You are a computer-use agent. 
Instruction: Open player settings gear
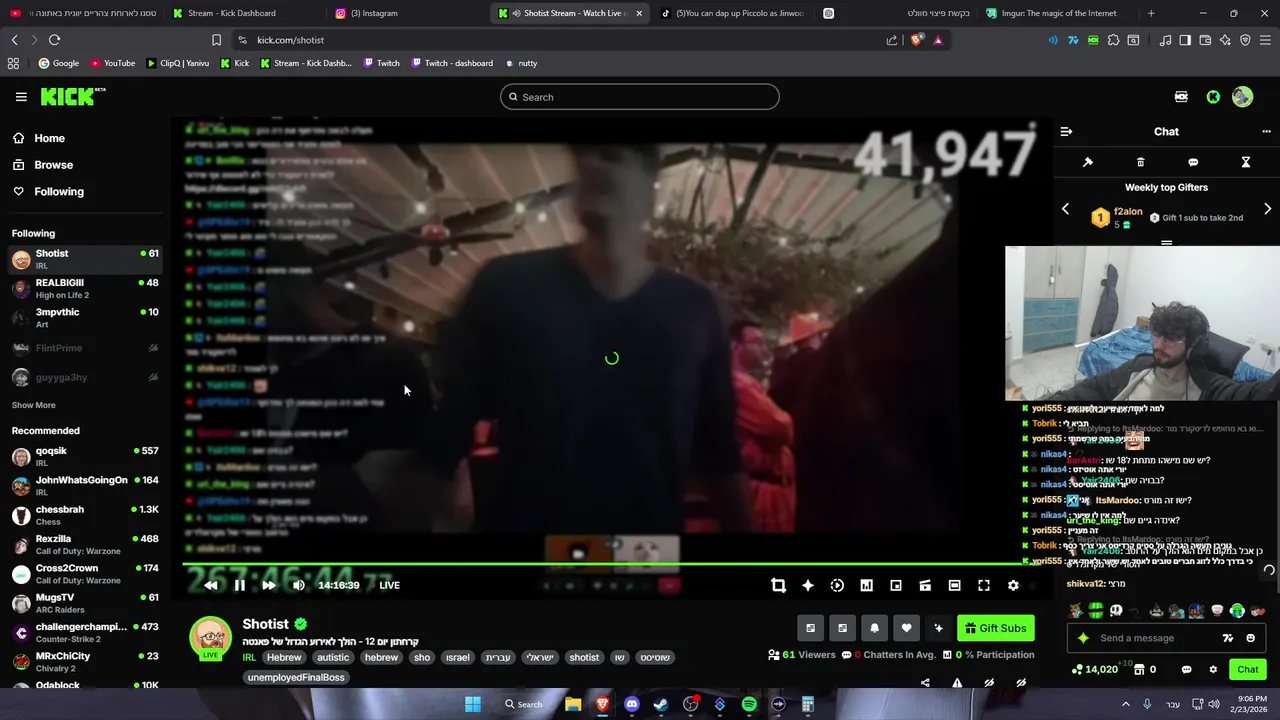pyautogui.click(x=1013, y=585)
